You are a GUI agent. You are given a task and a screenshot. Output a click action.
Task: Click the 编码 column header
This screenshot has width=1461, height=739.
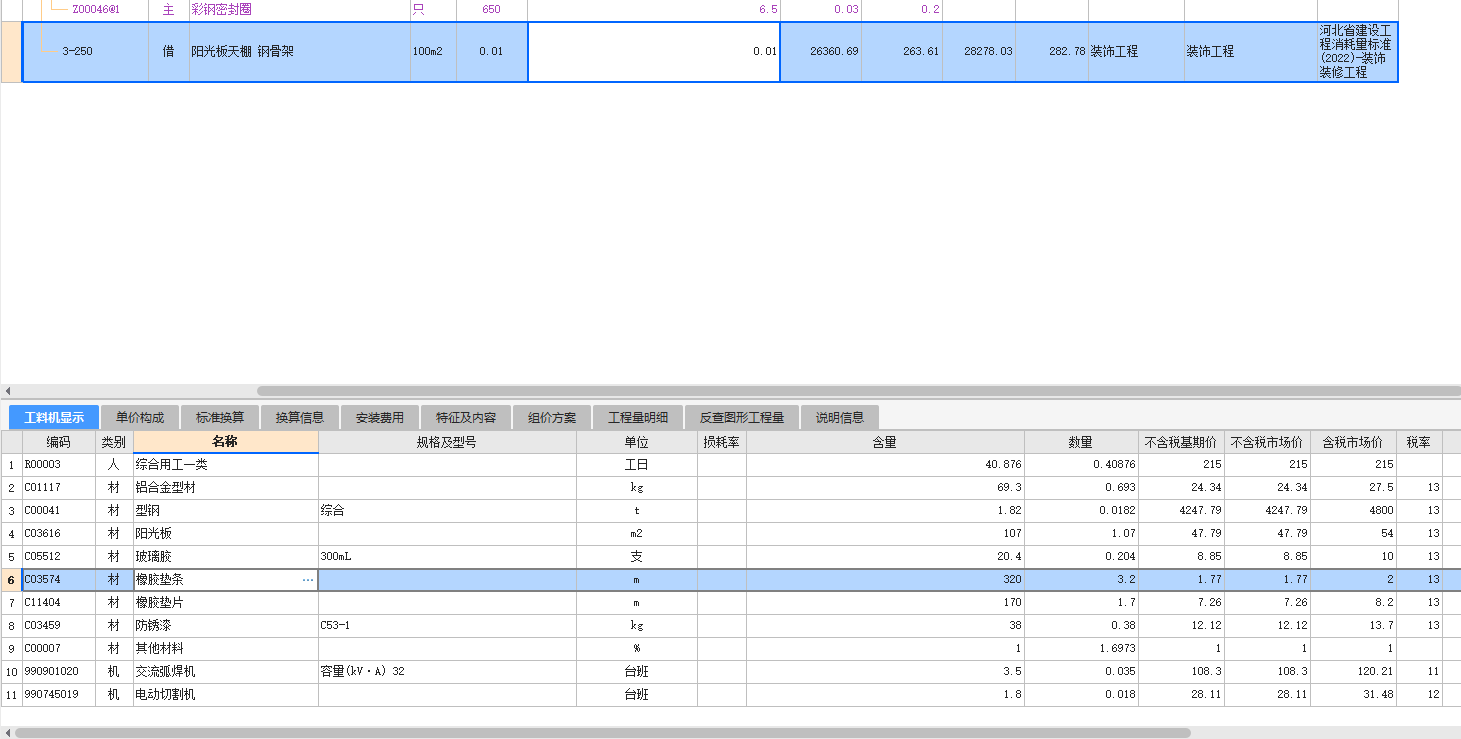click(58, 442)
